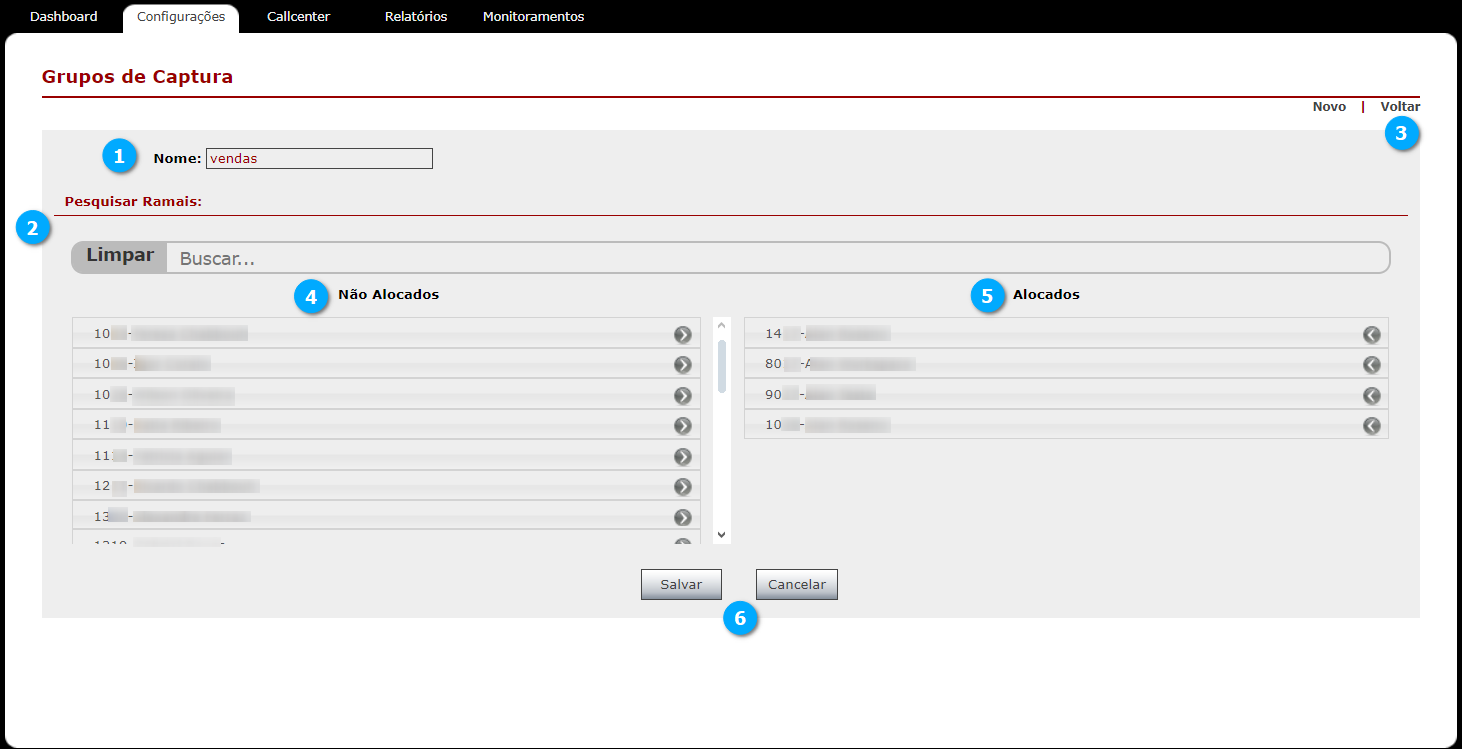Focus the Nome field containing vendas
The width and height of the screenshot is (1463, 750).
pyautogui.click(x=319, y=158)
